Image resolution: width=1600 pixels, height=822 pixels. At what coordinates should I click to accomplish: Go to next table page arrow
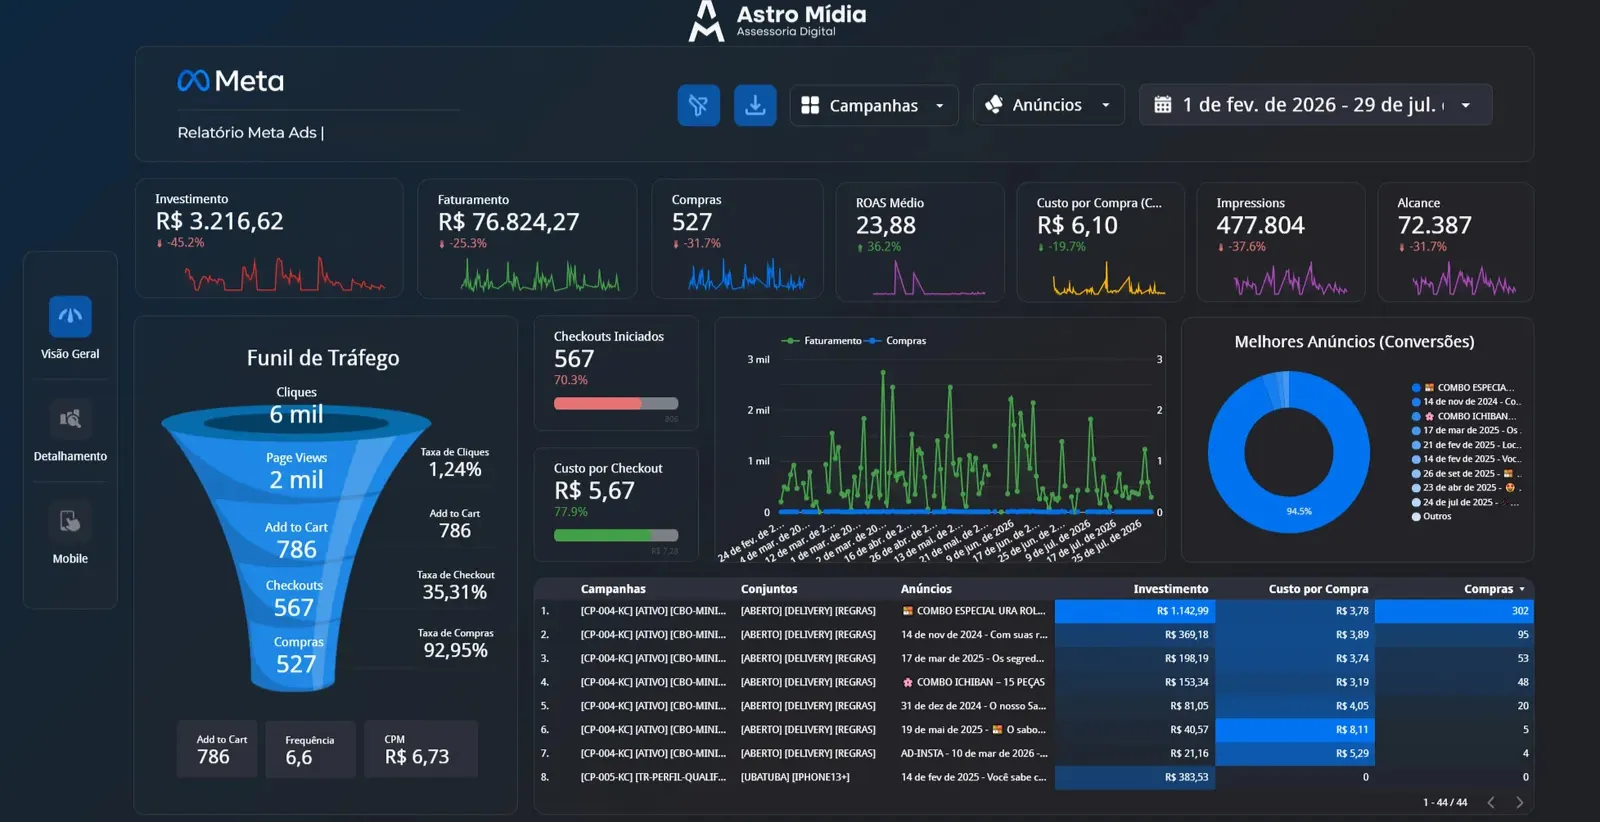1520,802
